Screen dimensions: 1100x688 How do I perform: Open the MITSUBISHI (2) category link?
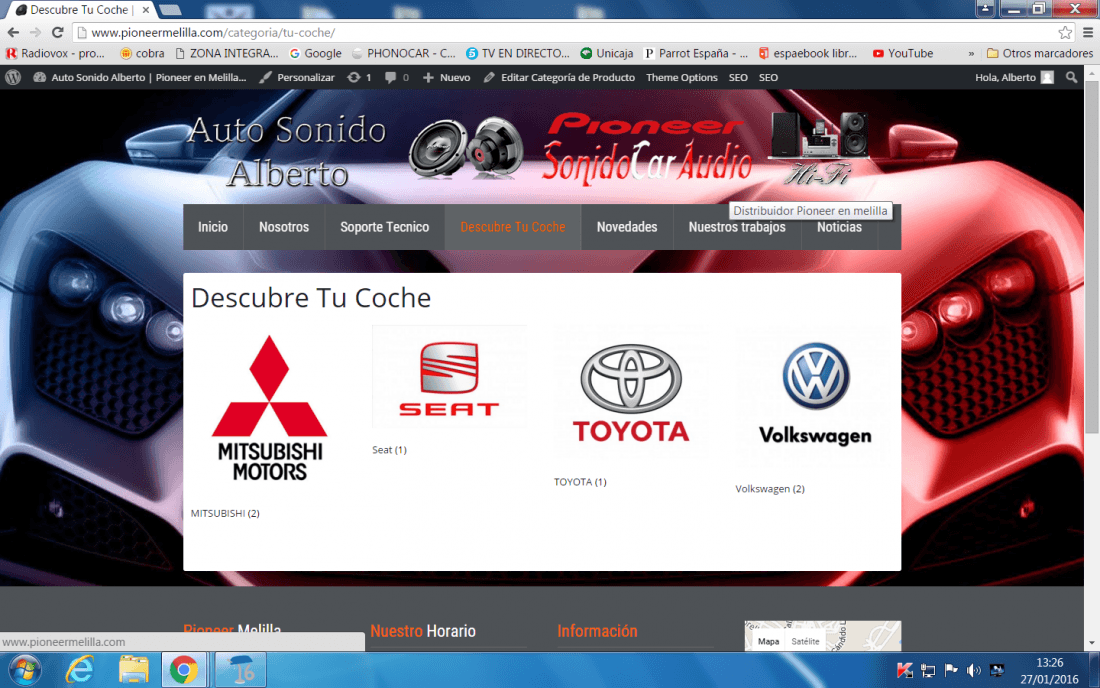pos(225,513)
